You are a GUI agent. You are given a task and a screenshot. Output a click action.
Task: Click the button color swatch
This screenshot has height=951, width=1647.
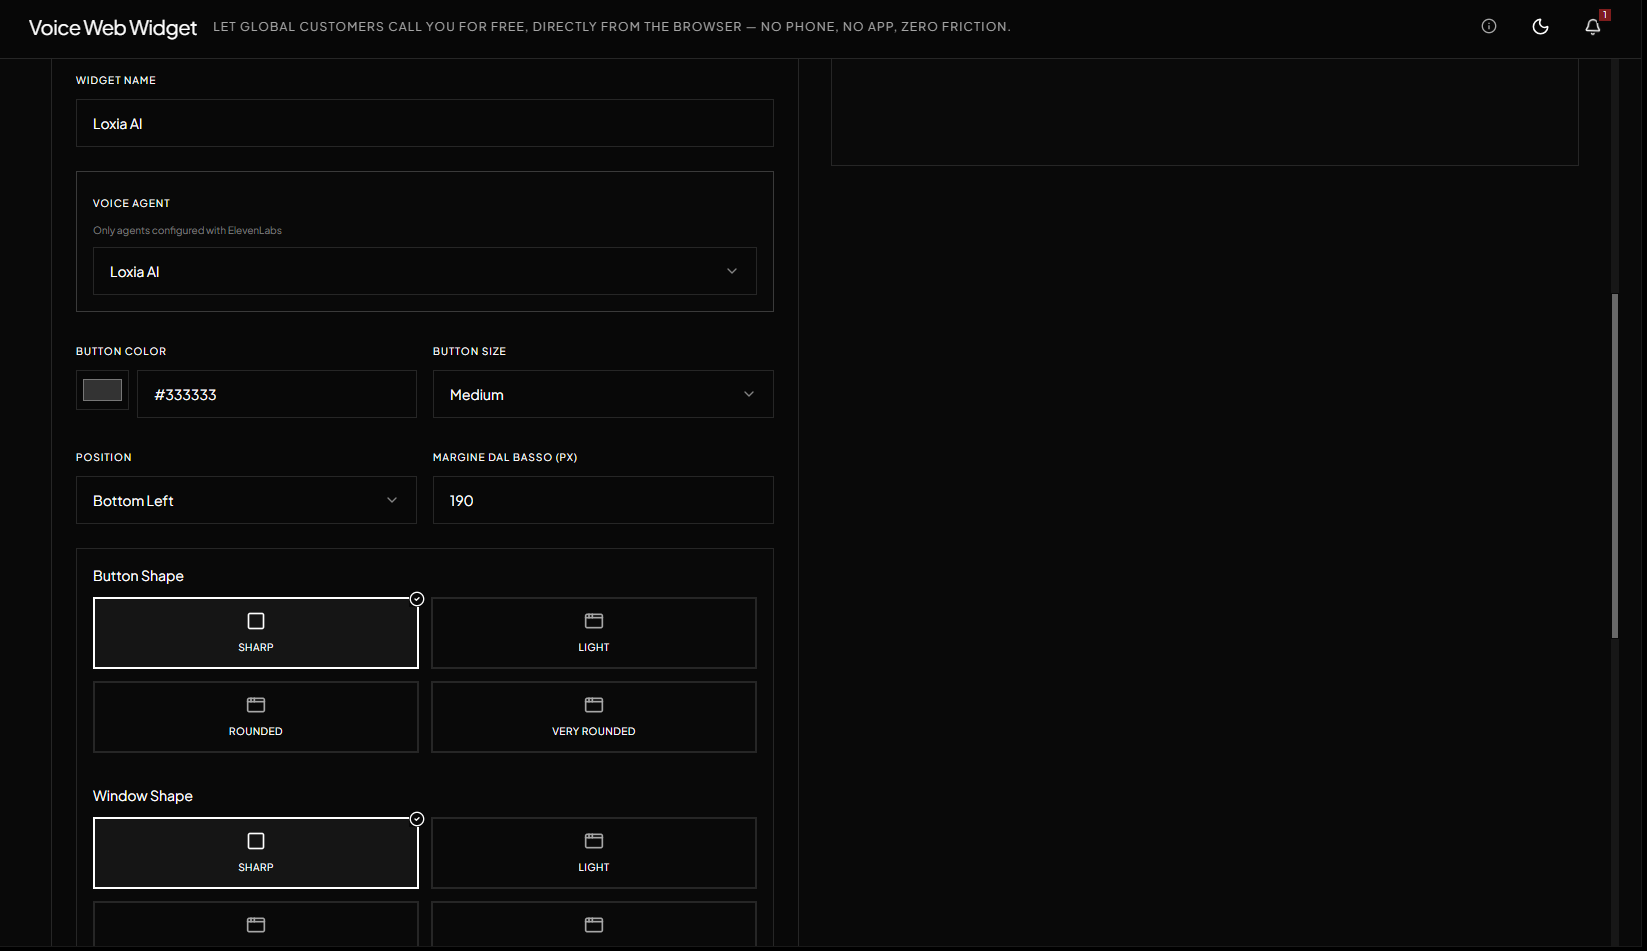(102, 390)
